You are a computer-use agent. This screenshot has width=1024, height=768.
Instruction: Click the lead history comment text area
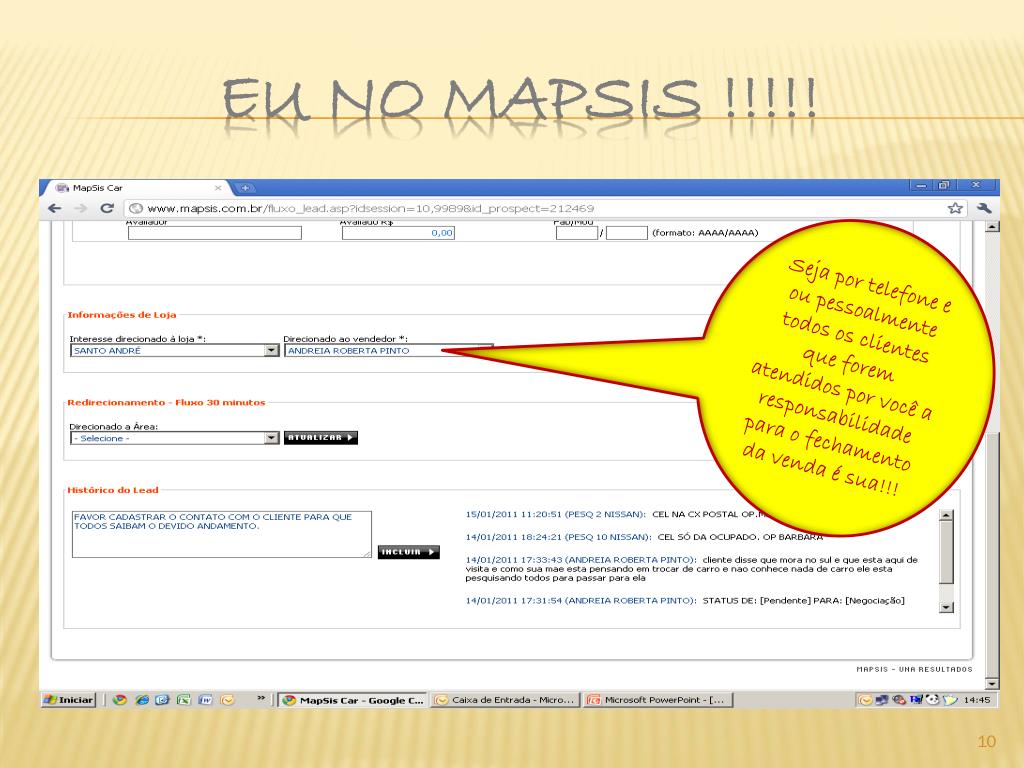(x=221, y=534)
